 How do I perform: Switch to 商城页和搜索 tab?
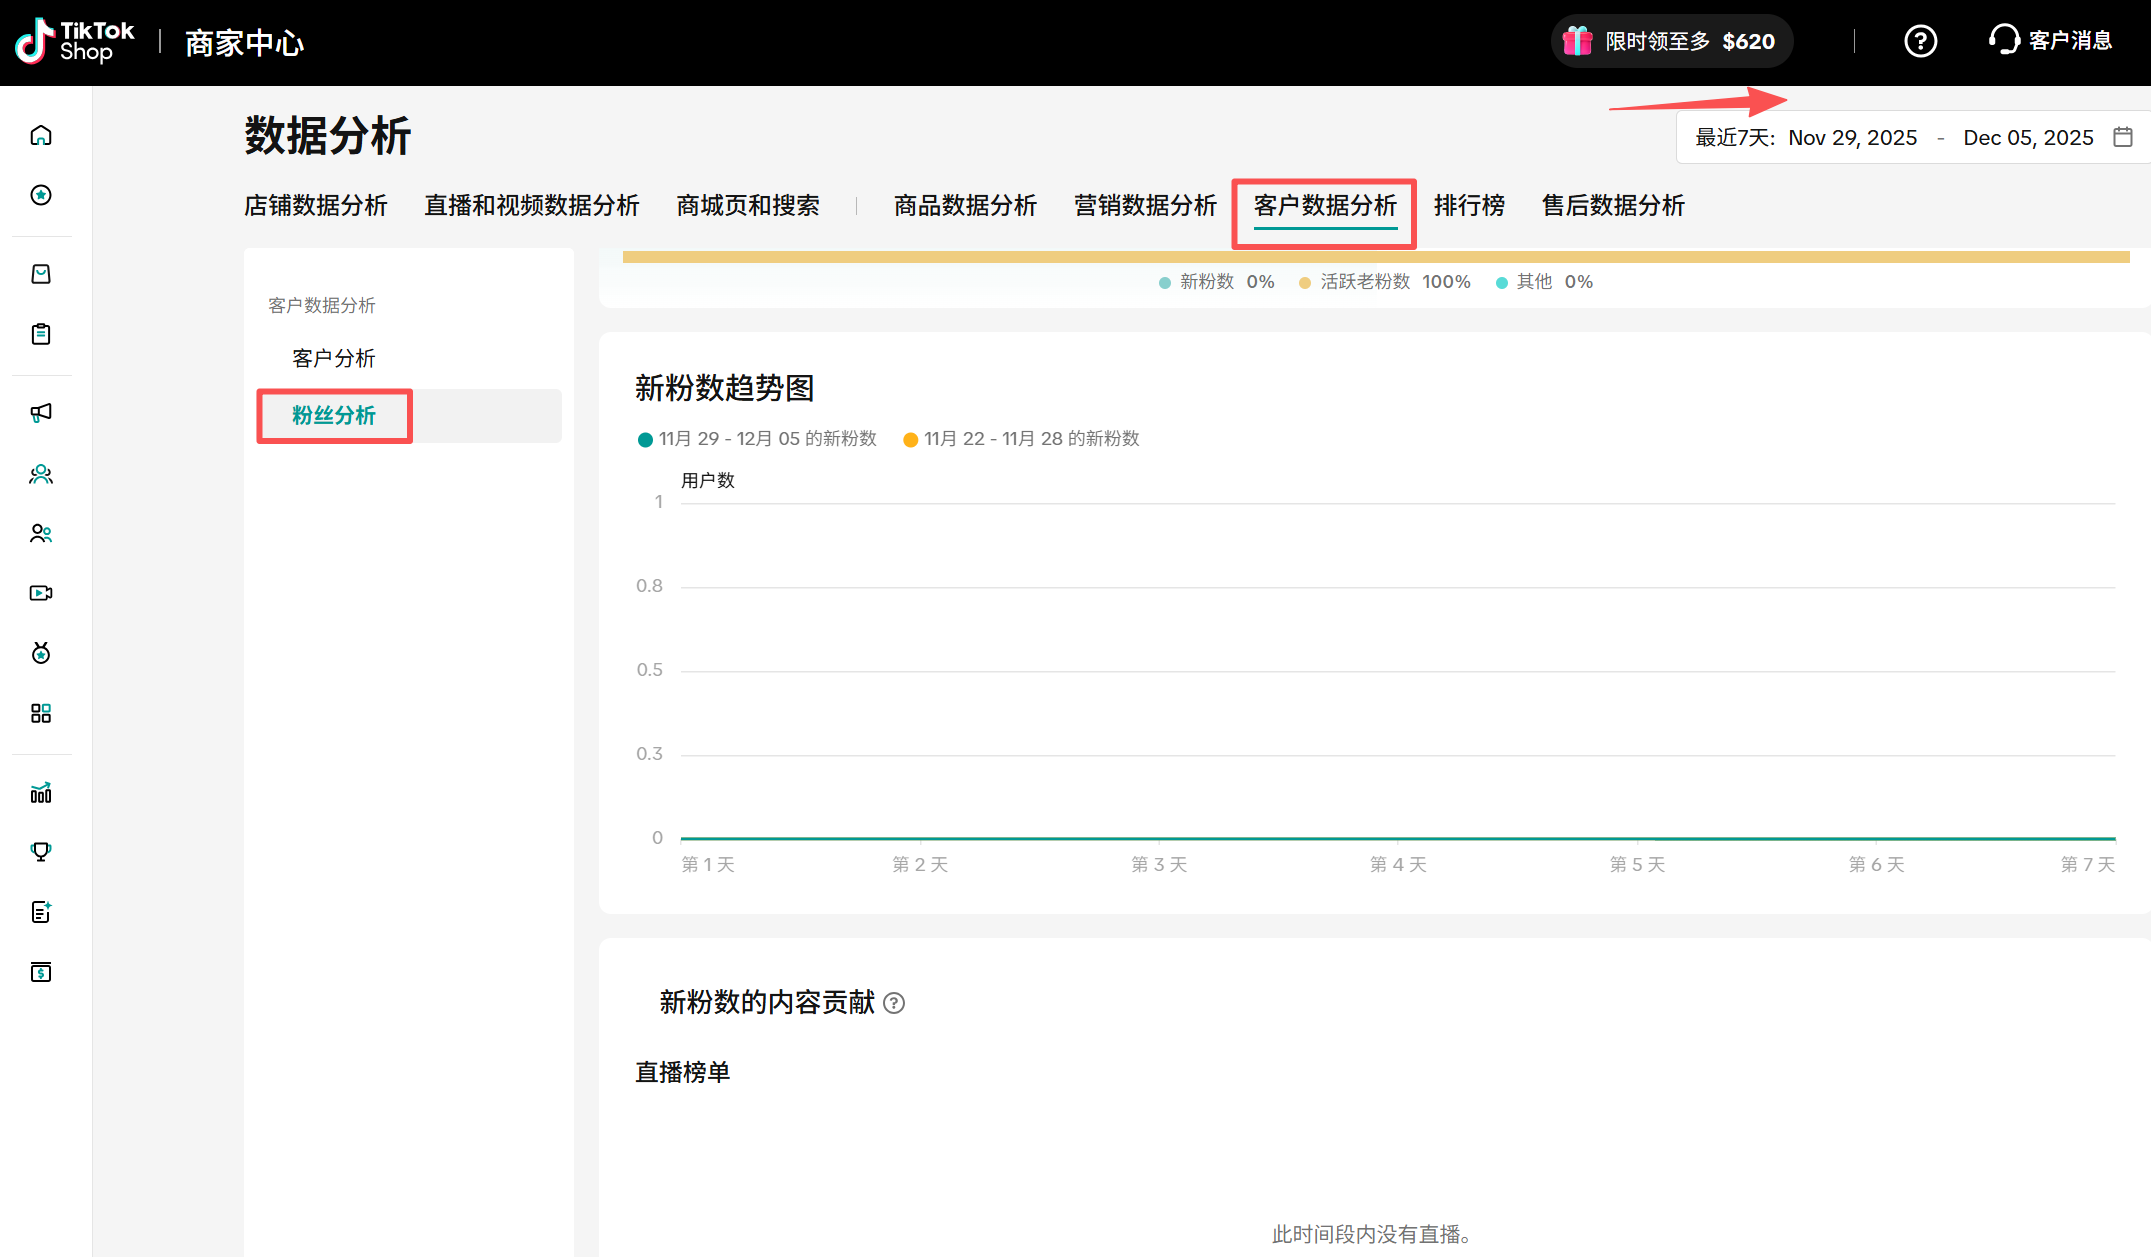click(748, 205)
